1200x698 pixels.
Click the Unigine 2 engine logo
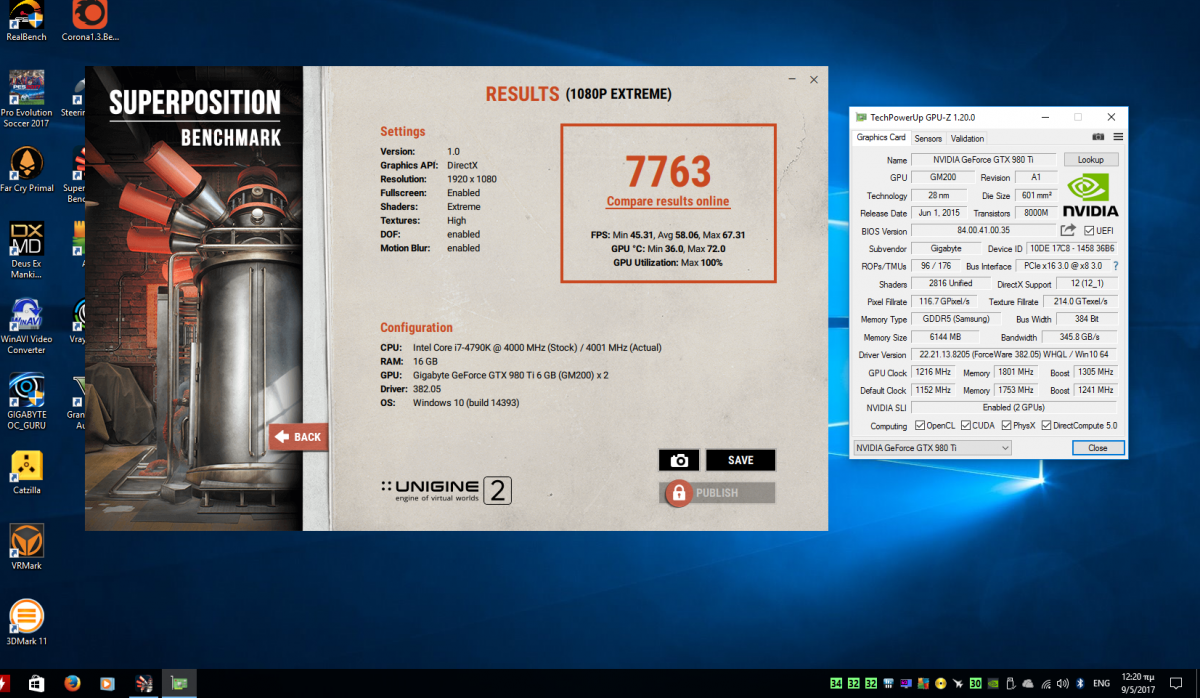coord(447,490)
